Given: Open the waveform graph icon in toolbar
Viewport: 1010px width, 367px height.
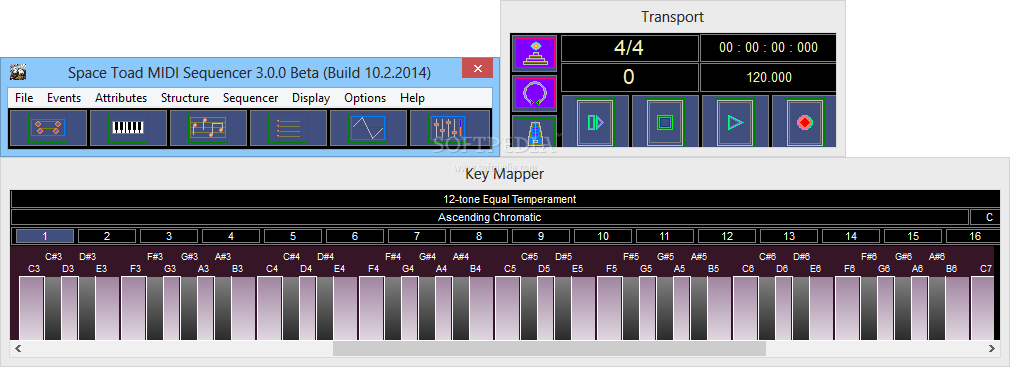Looking at the screenshot, I should point(368,127).
